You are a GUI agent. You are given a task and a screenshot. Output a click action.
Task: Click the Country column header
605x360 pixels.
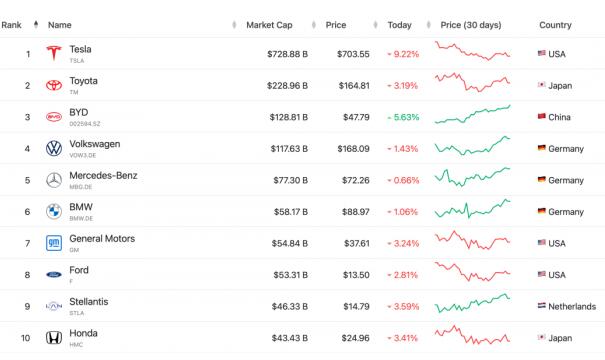[x=555, y=25]
